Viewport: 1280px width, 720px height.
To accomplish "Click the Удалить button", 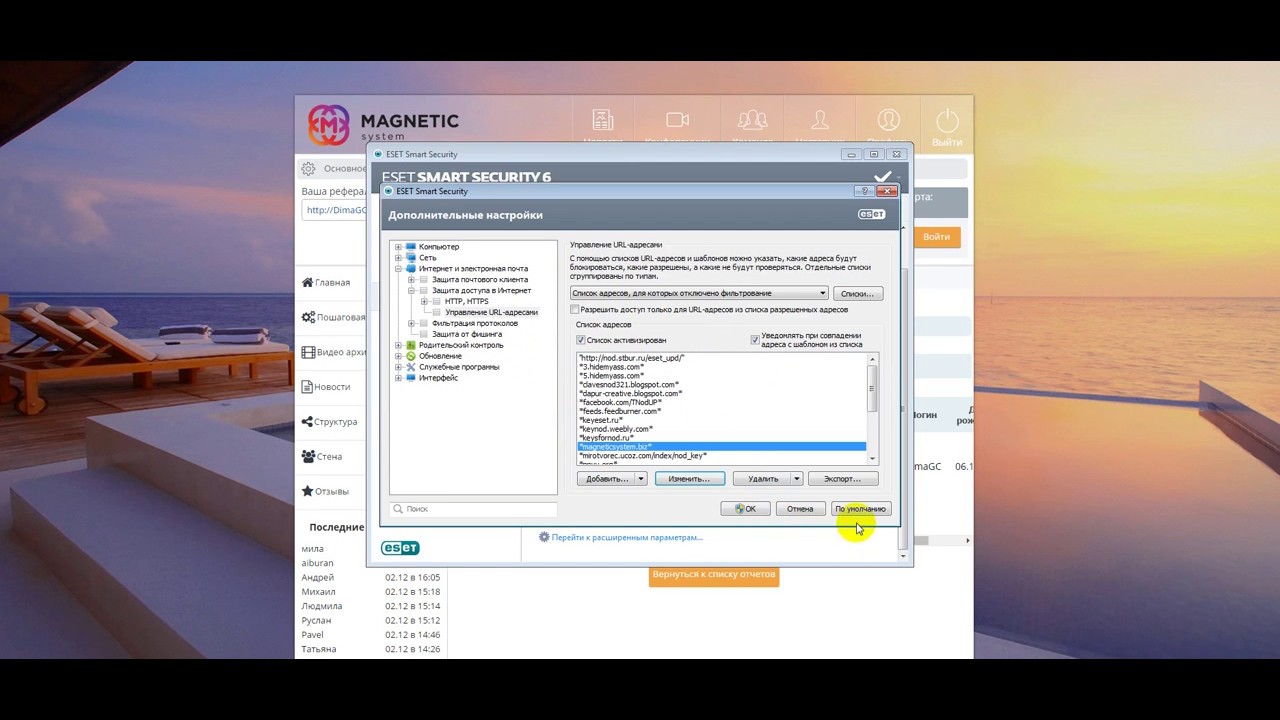I will coord(762,479).
